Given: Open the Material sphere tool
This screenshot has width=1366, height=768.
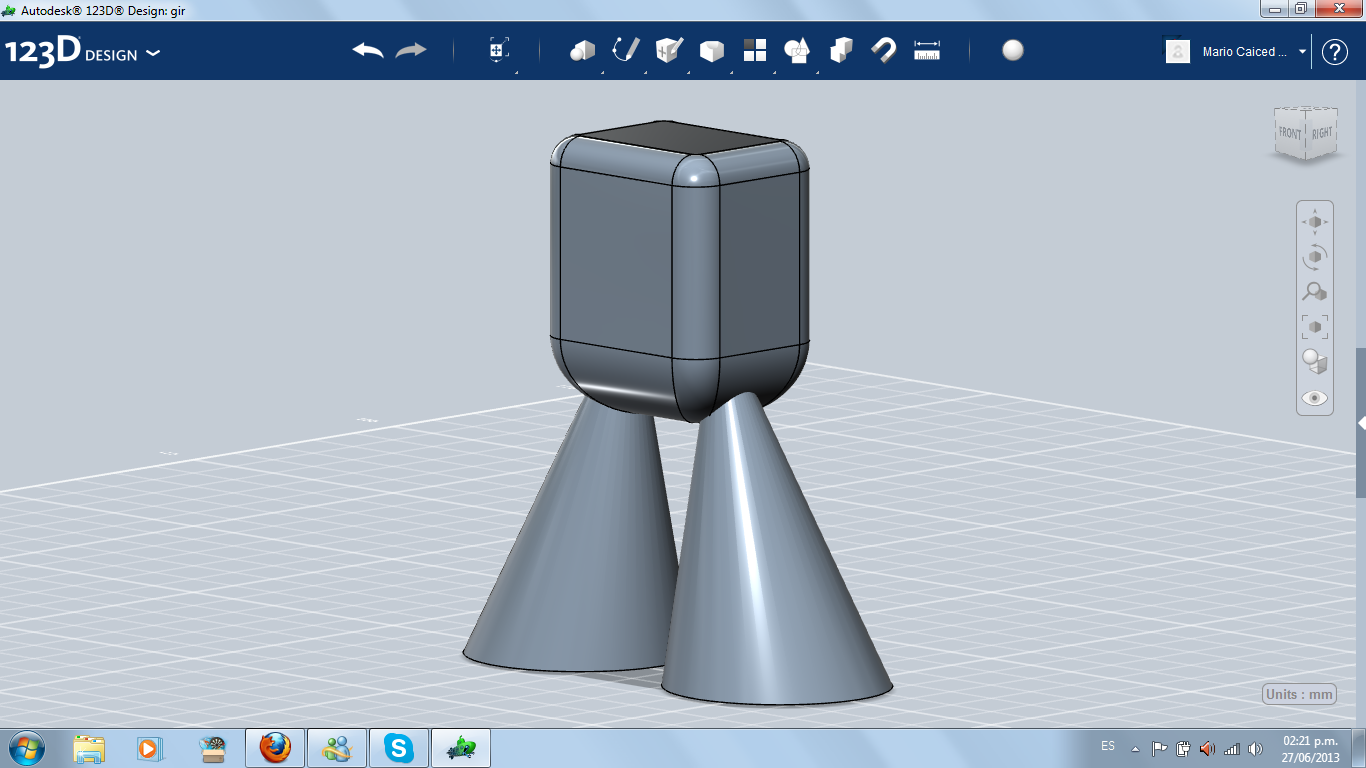Looking at the screenshot, I should pyautogui.click(x=1013, y=50).
